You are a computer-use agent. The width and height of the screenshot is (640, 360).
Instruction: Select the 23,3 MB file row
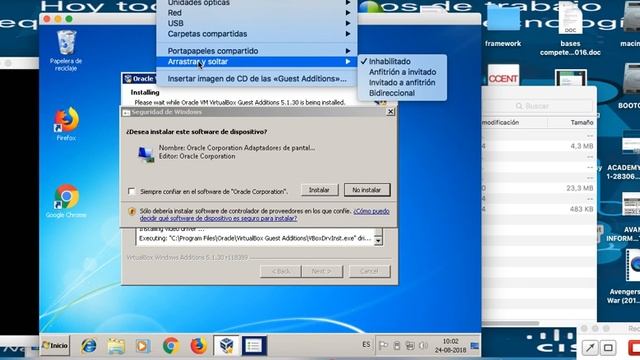coord(539,188)
